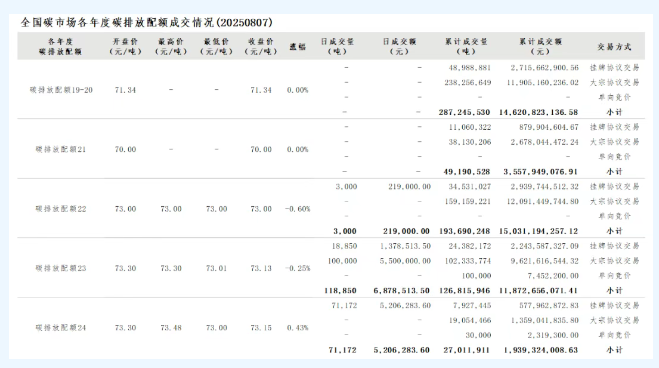Screen dimensions: 659x368
Task: Select the row label 碳排放配额24
Action: click(x=61, y=328)
